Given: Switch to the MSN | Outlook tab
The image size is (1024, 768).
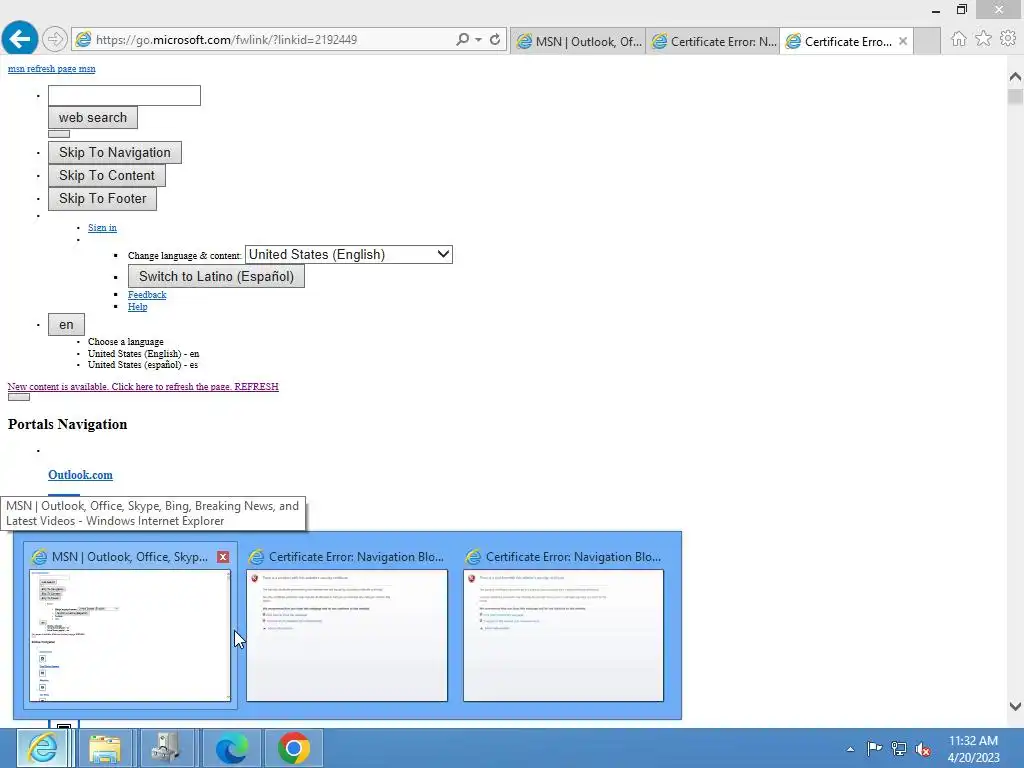Looking at the screenshot, I should coord(579,42).
